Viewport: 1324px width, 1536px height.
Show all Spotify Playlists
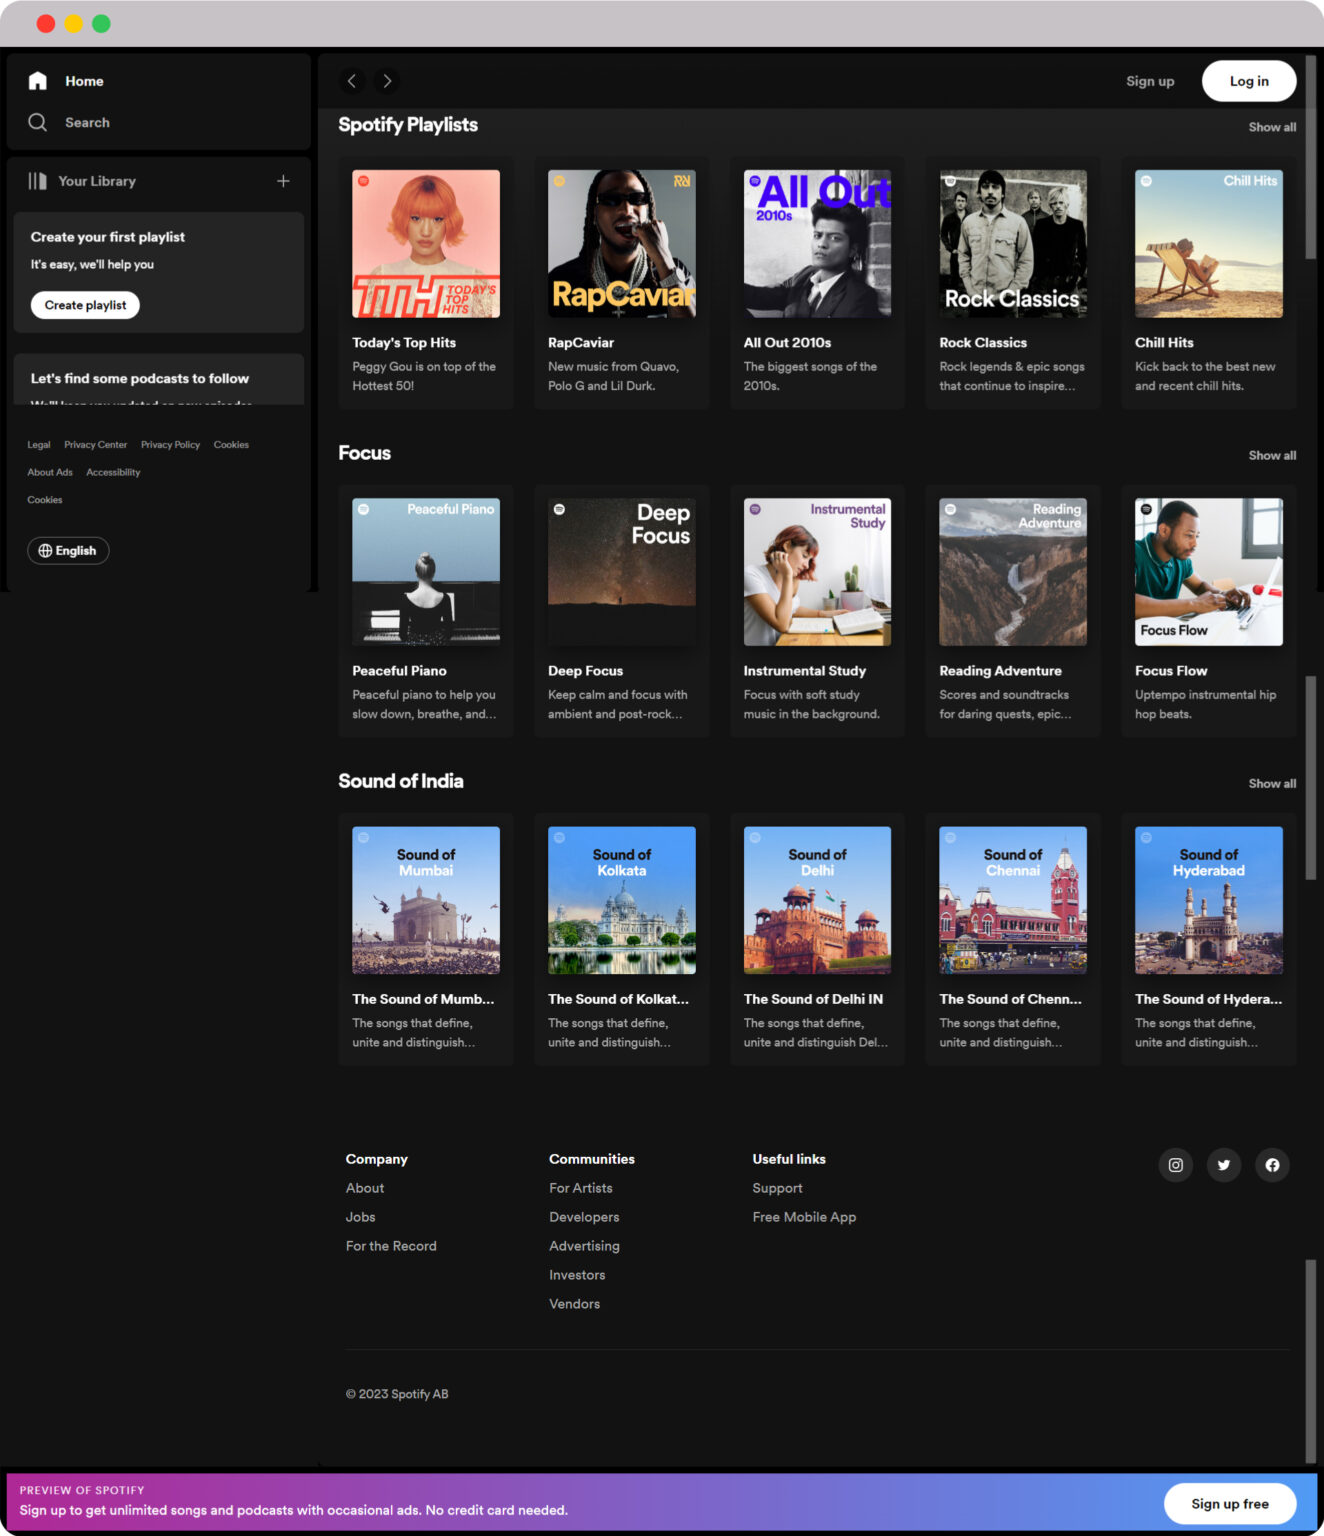(x=1271, y=127)
